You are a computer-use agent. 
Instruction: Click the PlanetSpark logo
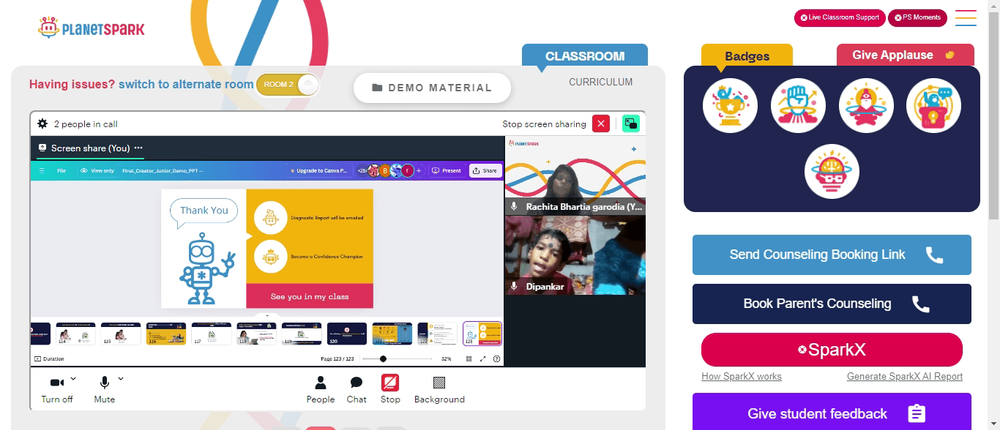91,28
